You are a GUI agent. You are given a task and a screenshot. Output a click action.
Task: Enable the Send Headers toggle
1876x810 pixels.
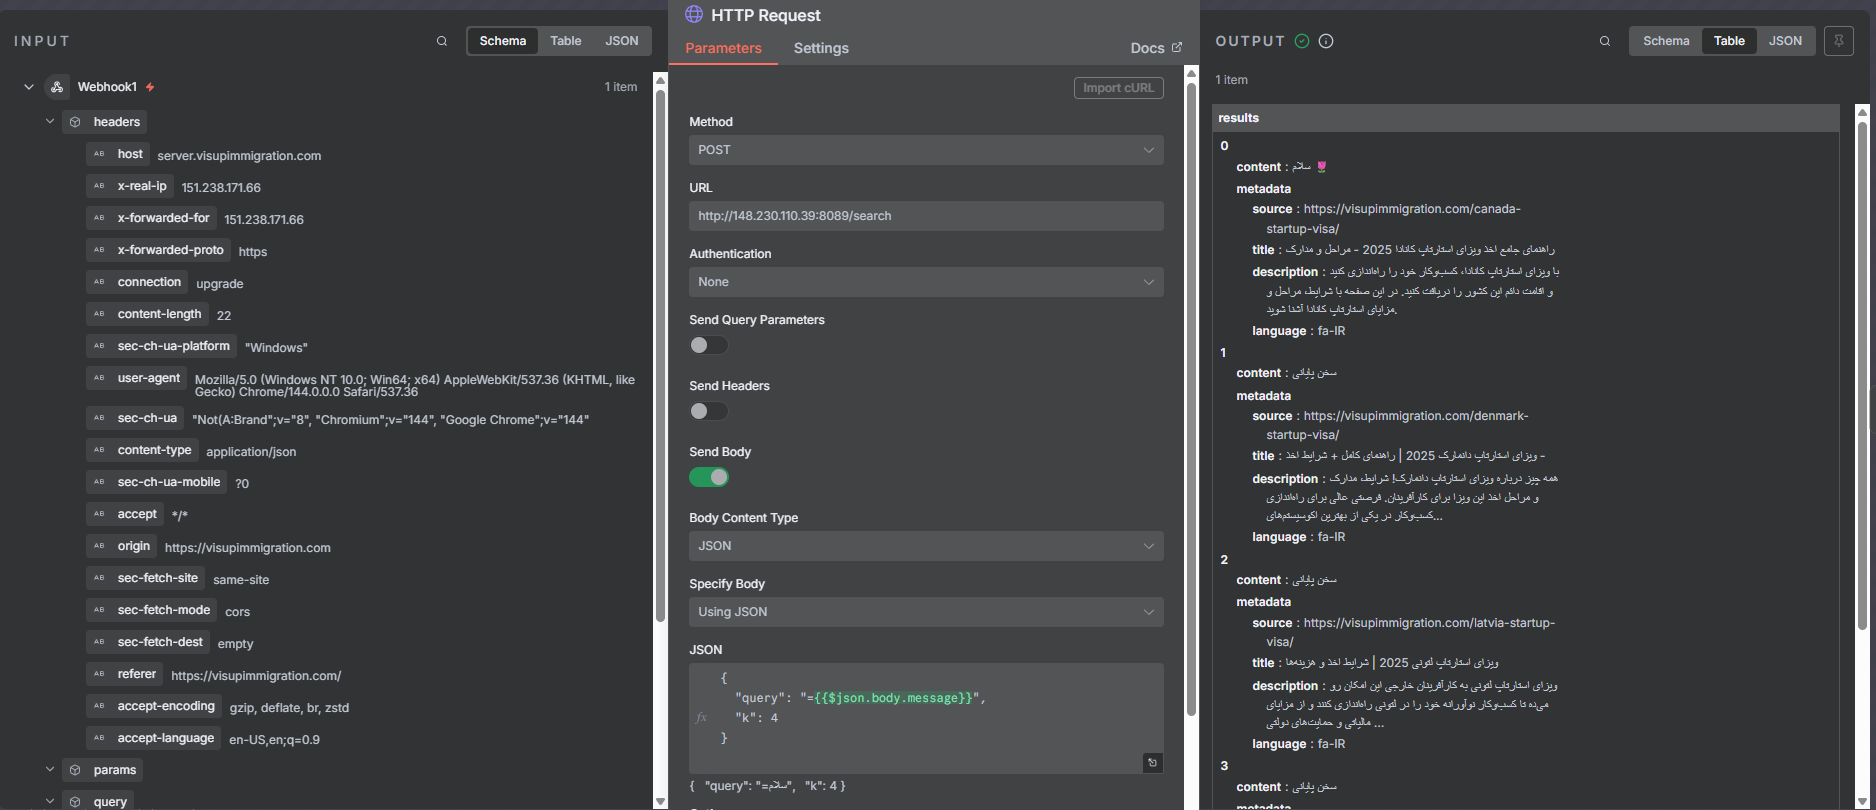pos(709,411)
